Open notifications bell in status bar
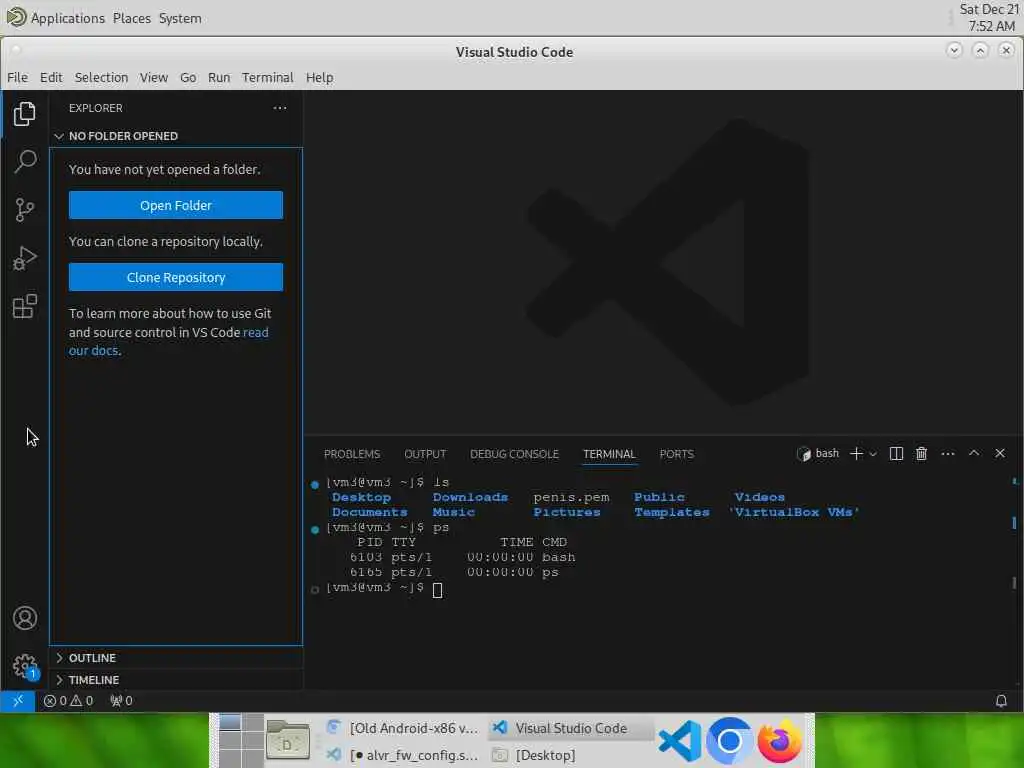The height and width of the screenshot is (768, 1024). (1000, 701)
